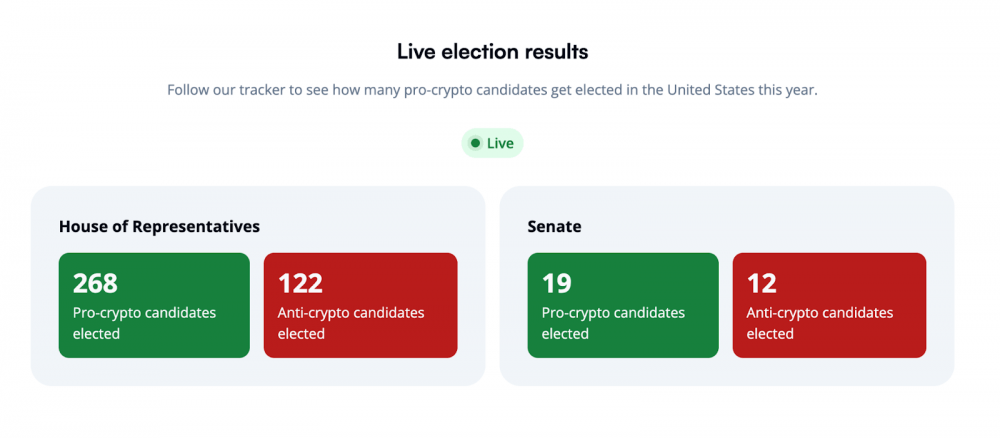This screenshot has height=438, width=1000.
Task: Click the 'Live election results' page heading
Action: coord(492,52)
